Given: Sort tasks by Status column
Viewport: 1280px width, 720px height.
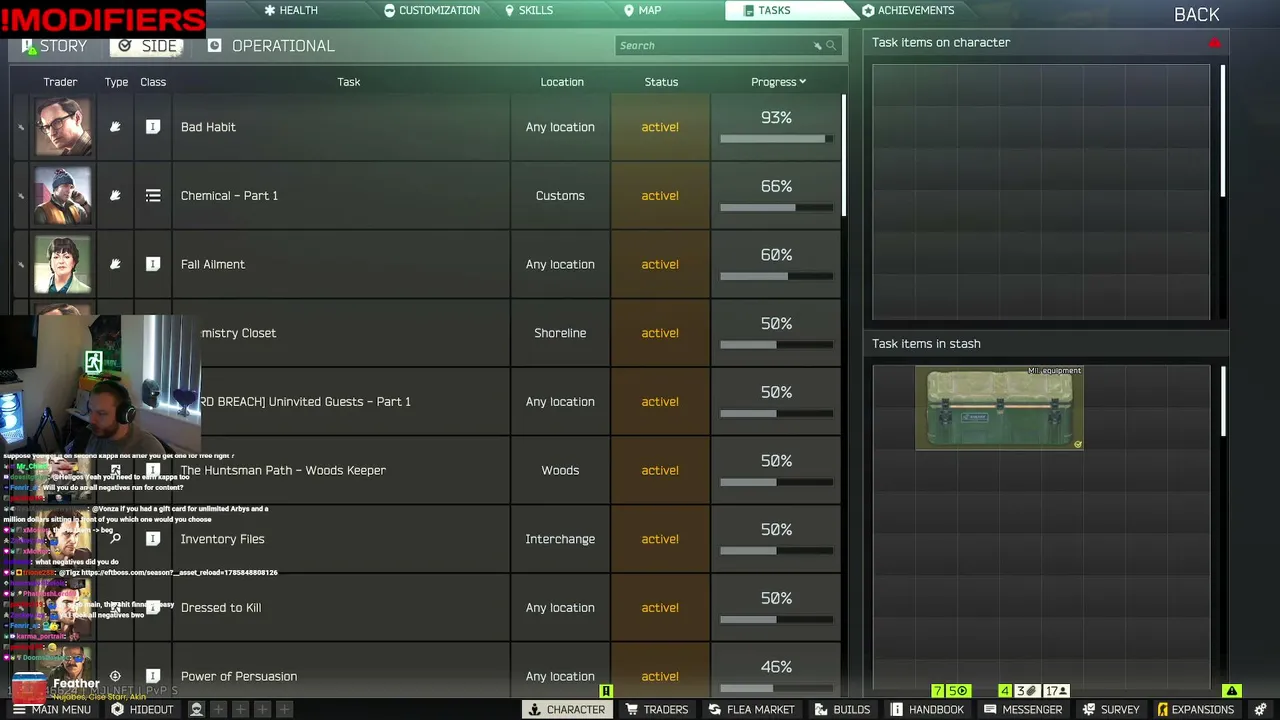Looking at the screenshot, I should 661,82.
